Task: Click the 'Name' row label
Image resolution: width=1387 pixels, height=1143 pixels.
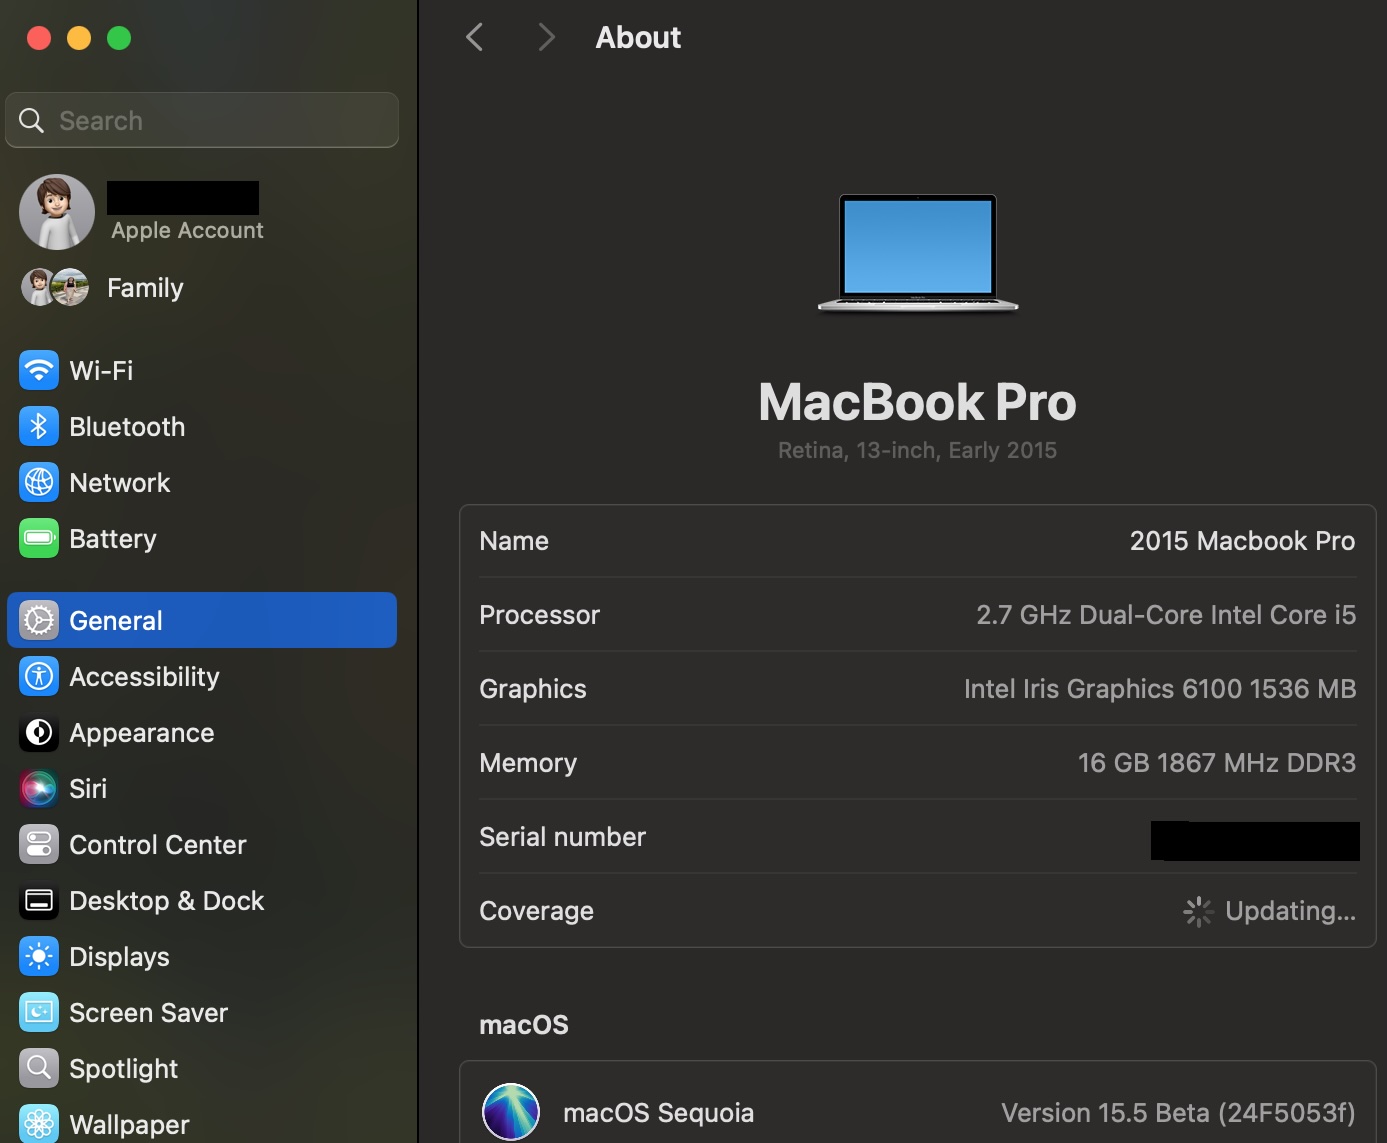Action: tap(514, 540)
